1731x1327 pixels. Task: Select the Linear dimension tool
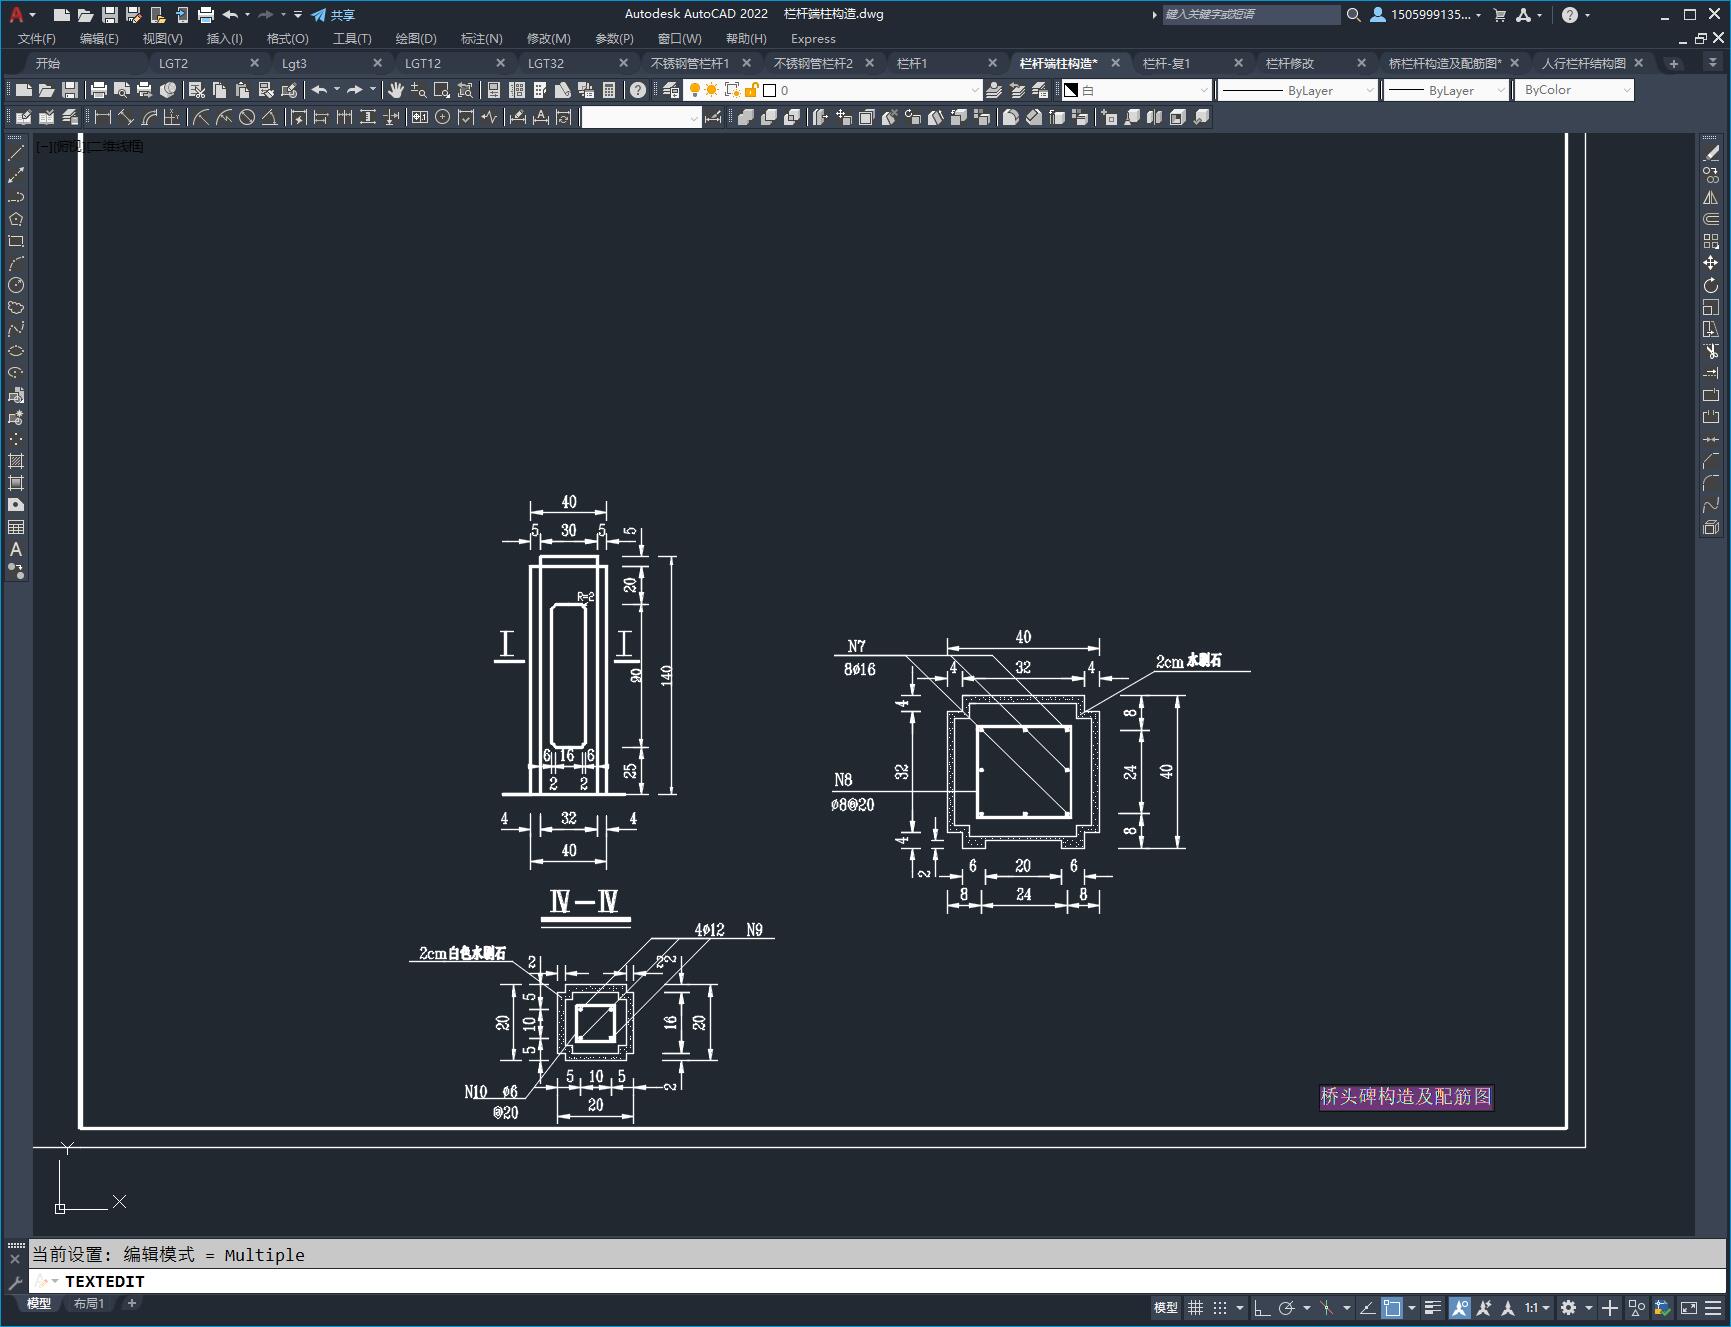(103, 117)
